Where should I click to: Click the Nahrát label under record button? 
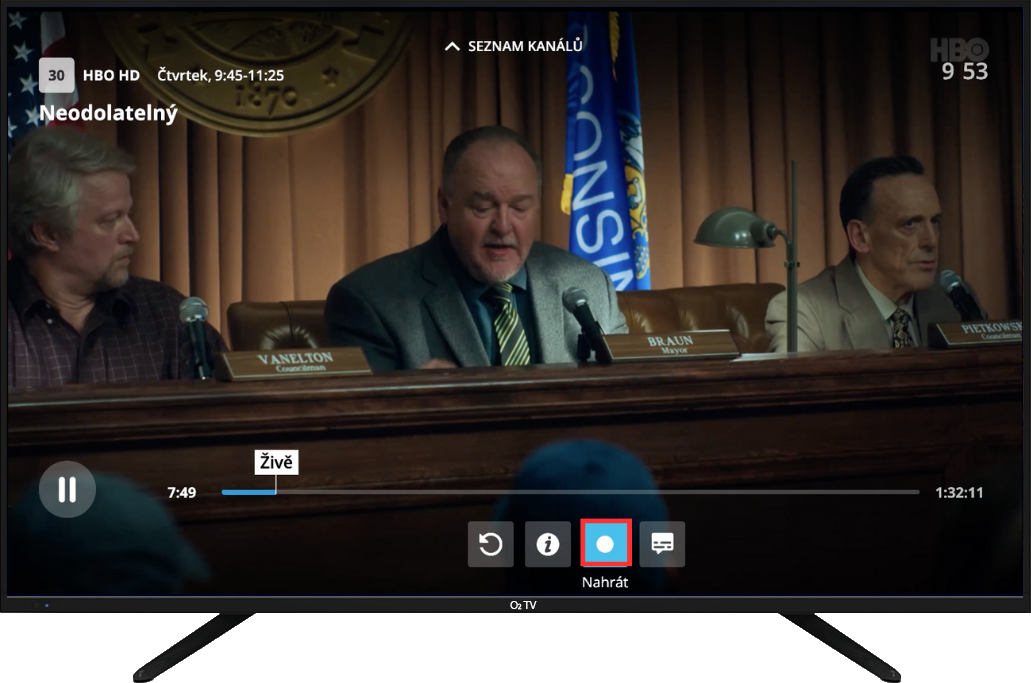(x=605, y=582)
